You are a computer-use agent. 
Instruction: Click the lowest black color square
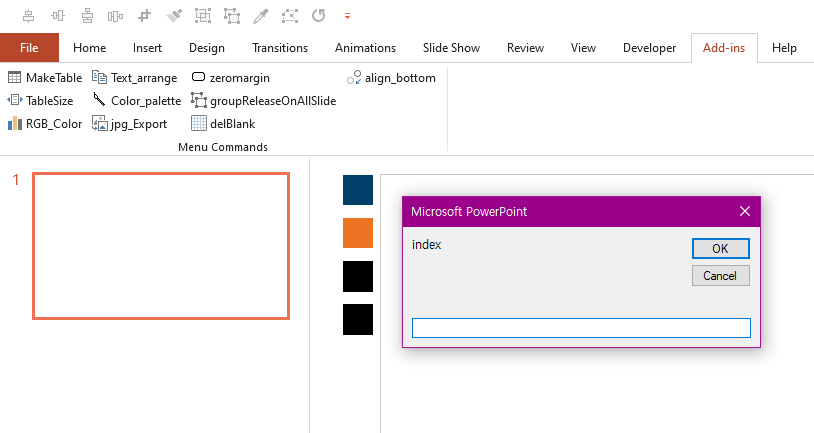tap(358, 319)
